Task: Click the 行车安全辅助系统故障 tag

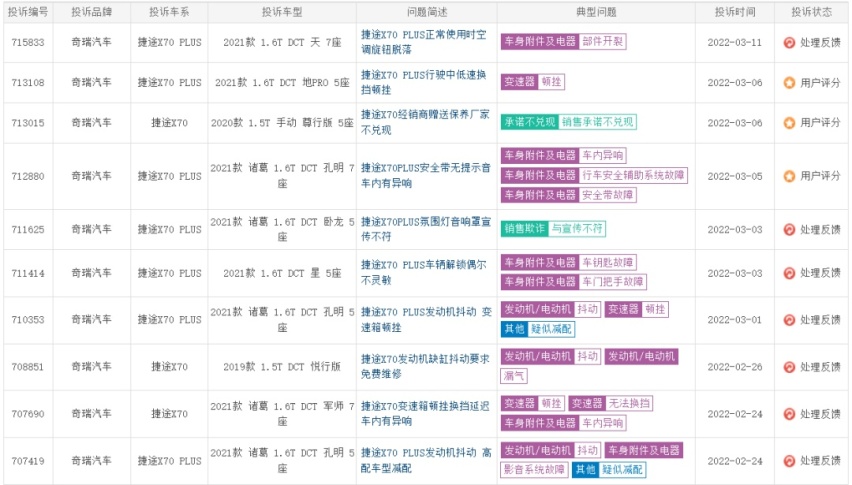Action: pyautogui.click(x=633, y=175)
